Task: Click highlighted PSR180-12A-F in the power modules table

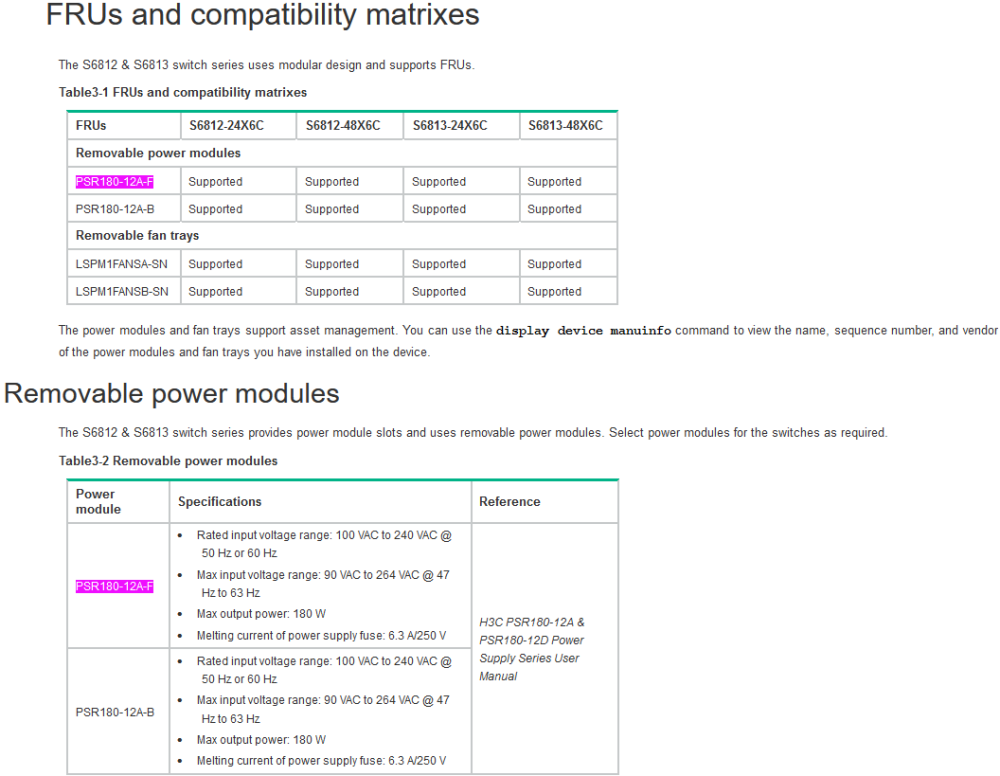Action: pos(114,586)
